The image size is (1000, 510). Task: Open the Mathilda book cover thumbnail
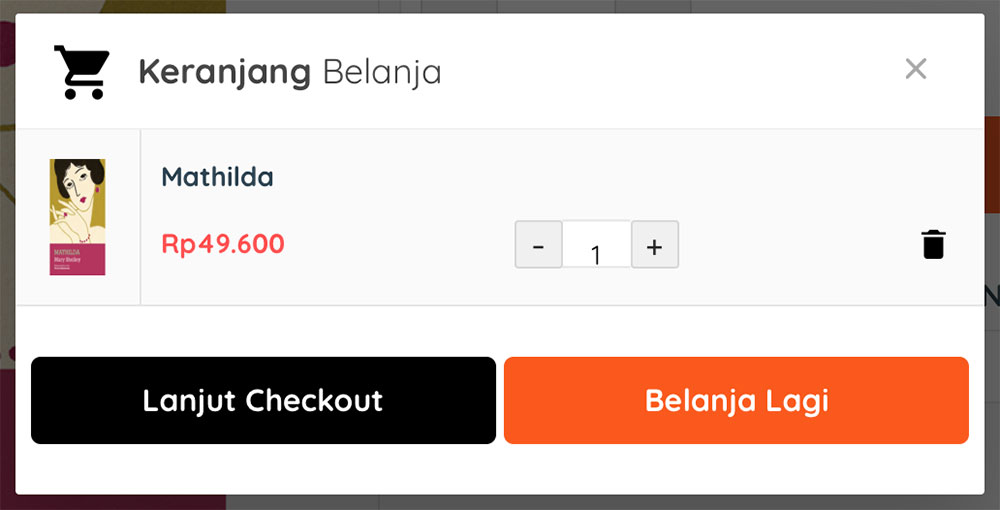pyautogui.click(x=78, y=217)
